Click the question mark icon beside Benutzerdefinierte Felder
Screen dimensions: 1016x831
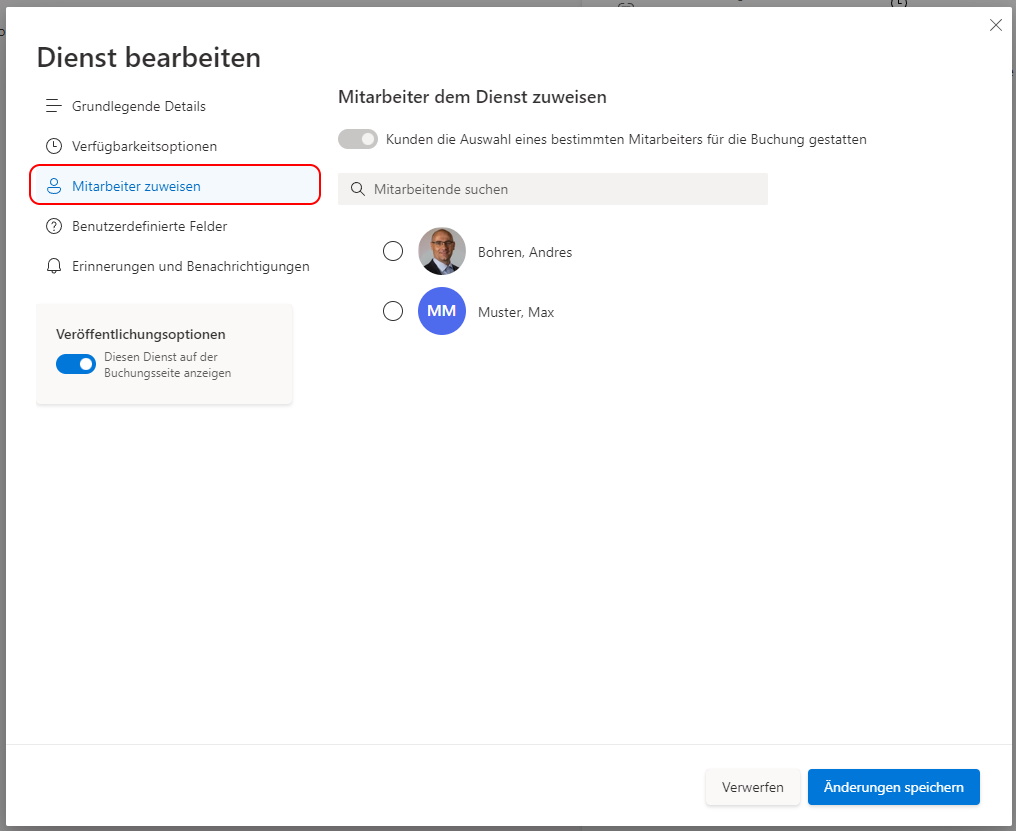click(x=54, y=226)
